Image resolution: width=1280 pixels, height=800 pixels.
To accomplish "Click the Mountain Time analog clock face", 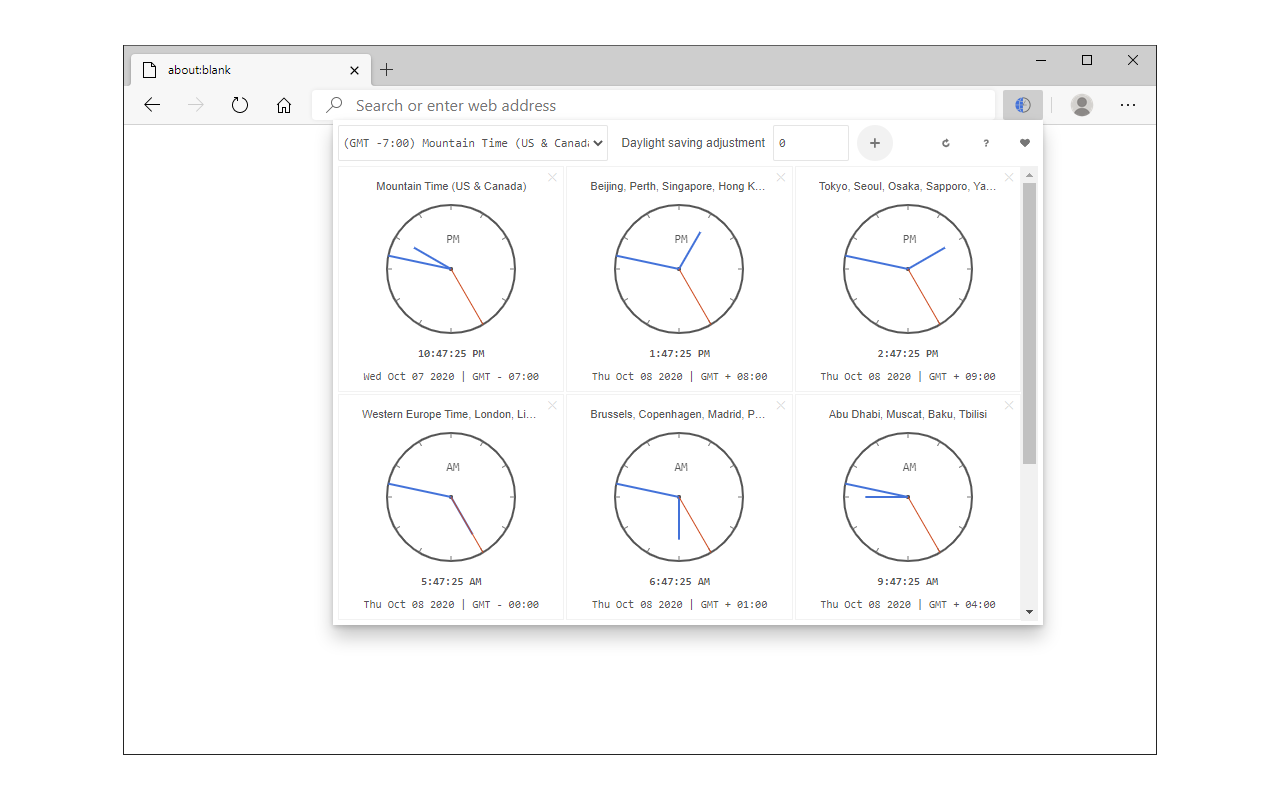I will coord(451,269).
